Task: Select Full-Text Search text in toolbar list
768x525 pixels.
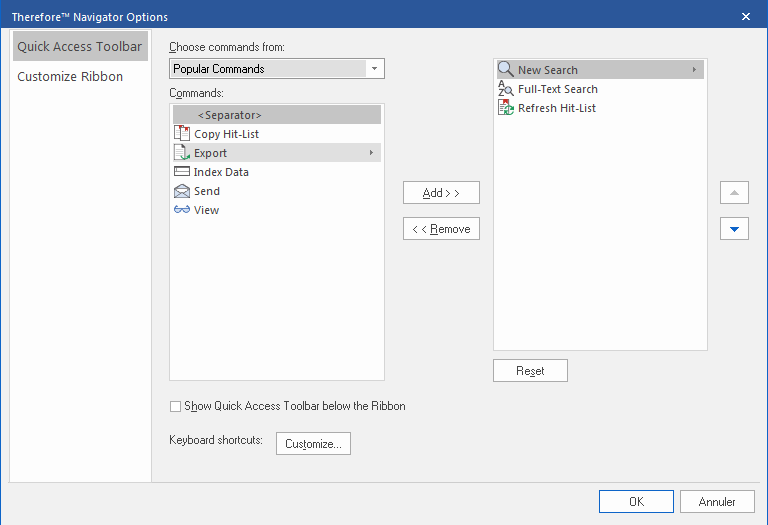Action: 558,89
